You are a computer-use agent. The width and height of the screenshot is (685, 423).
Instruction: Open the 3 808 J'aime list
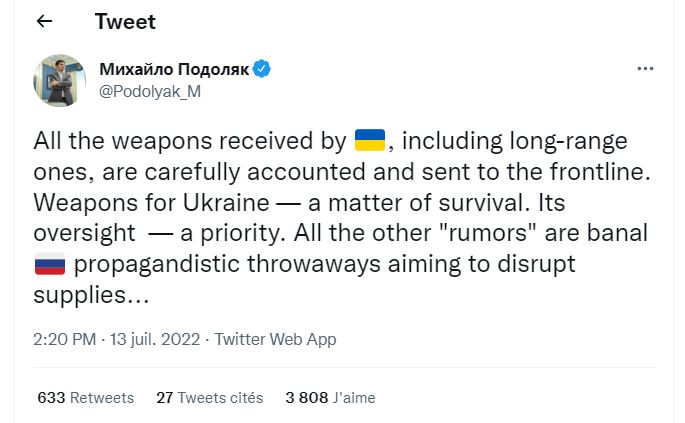[330, 397]
